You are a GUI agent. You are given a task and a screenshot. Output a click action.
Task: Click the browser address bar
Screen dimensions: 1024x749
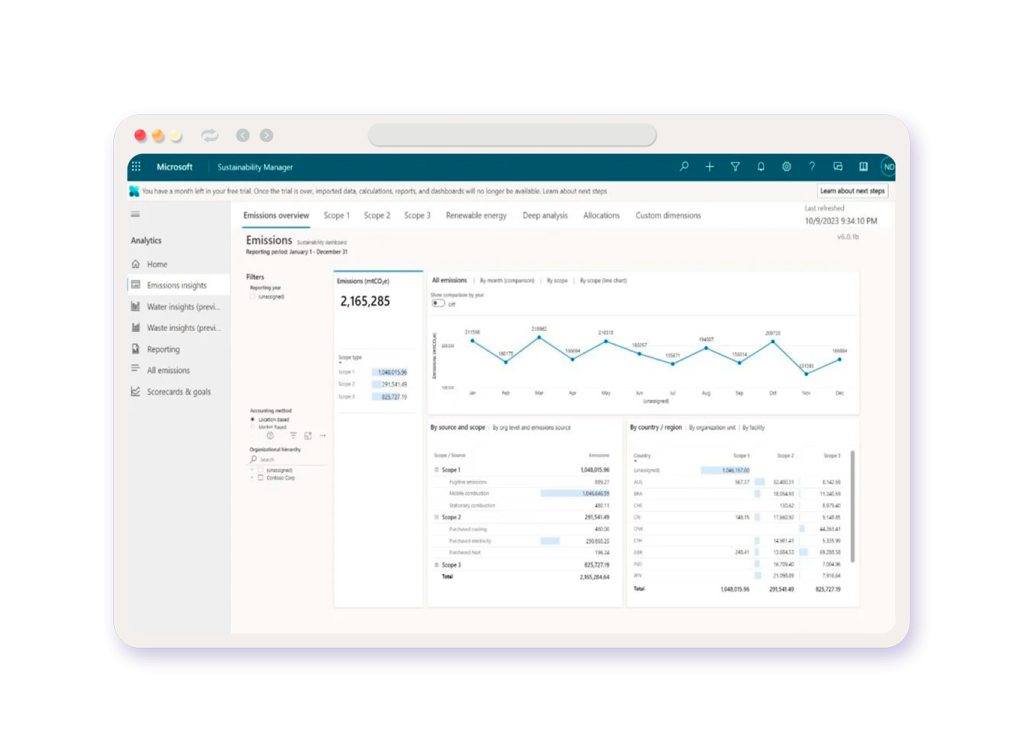[x=513, y=135]
